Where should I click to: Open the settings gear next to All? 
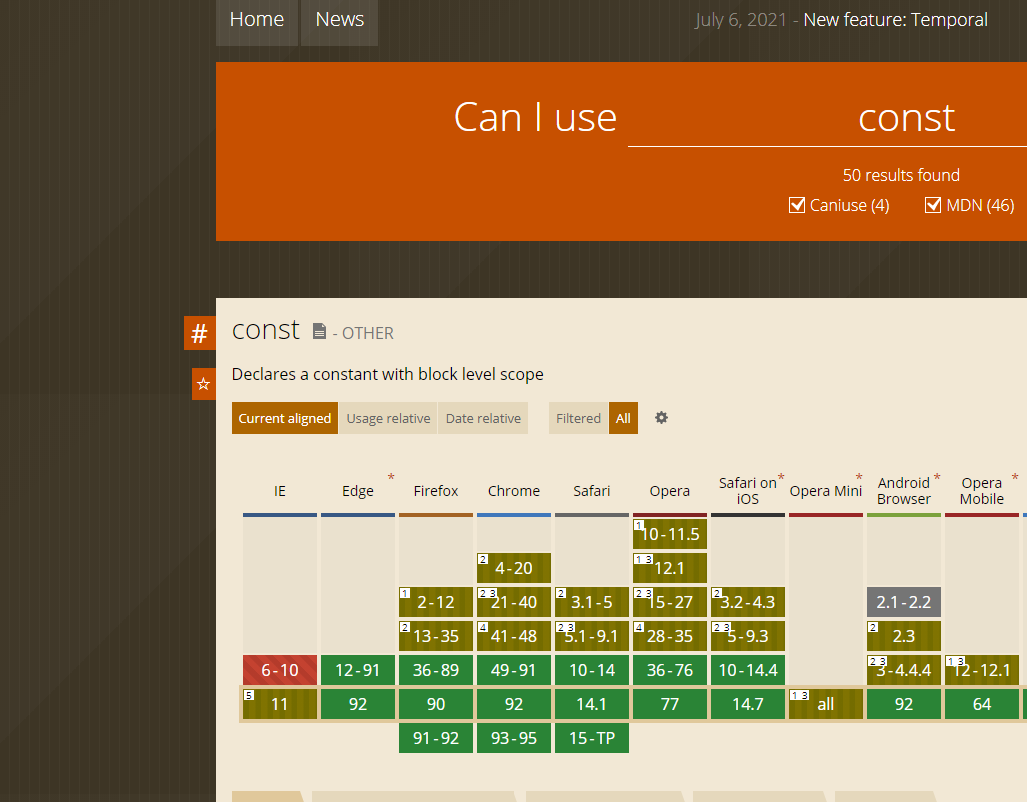(662, 418)
